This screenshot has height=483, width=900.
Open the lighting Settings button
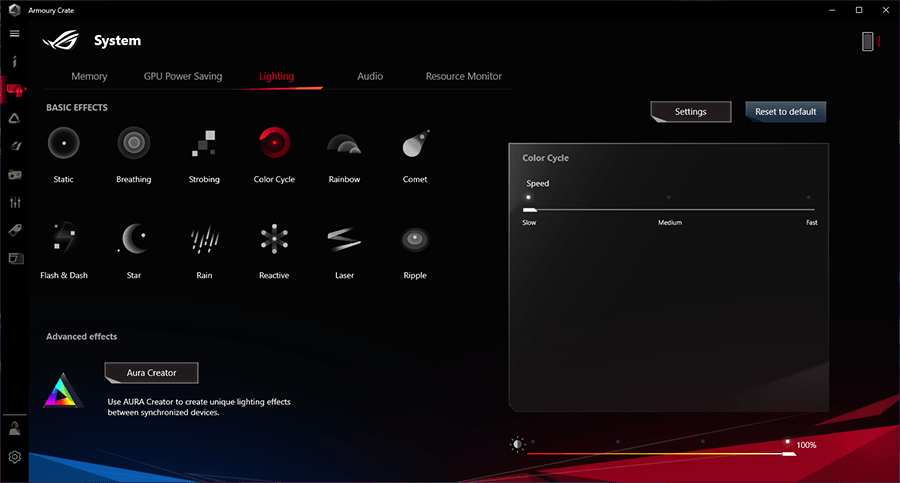pyautogui.click(x=690, y=111)
